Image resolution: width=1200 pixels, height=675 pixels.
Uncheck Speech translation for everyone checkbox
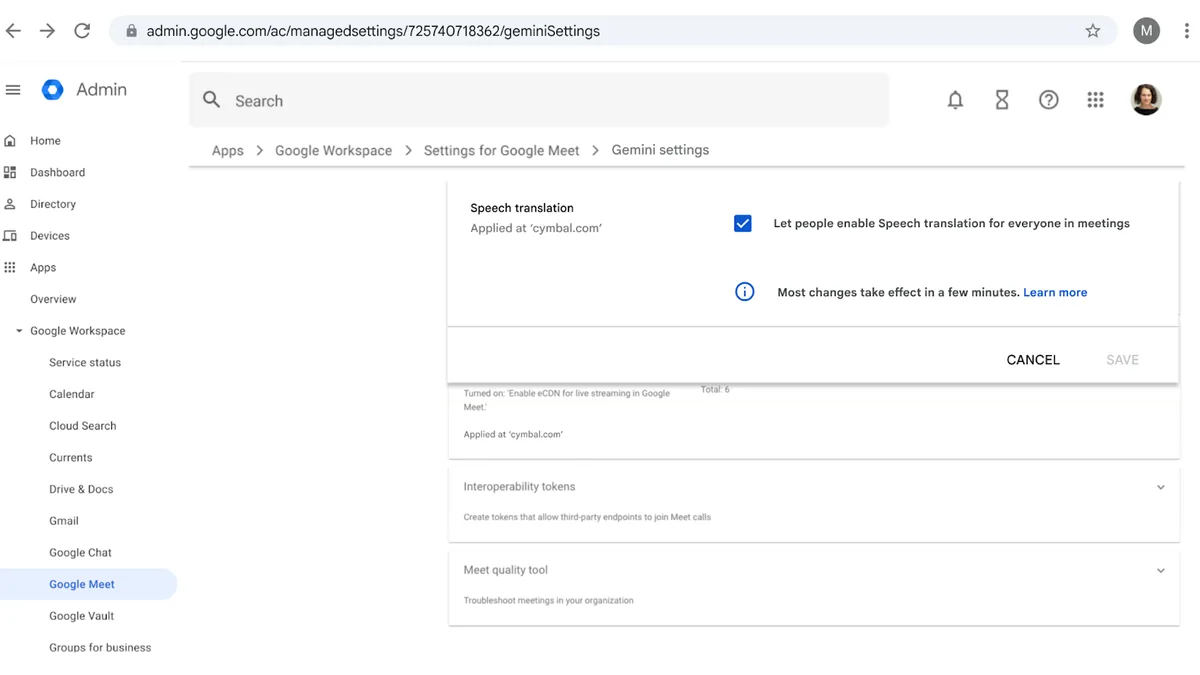pyautogui.click(x=742, y=223)
